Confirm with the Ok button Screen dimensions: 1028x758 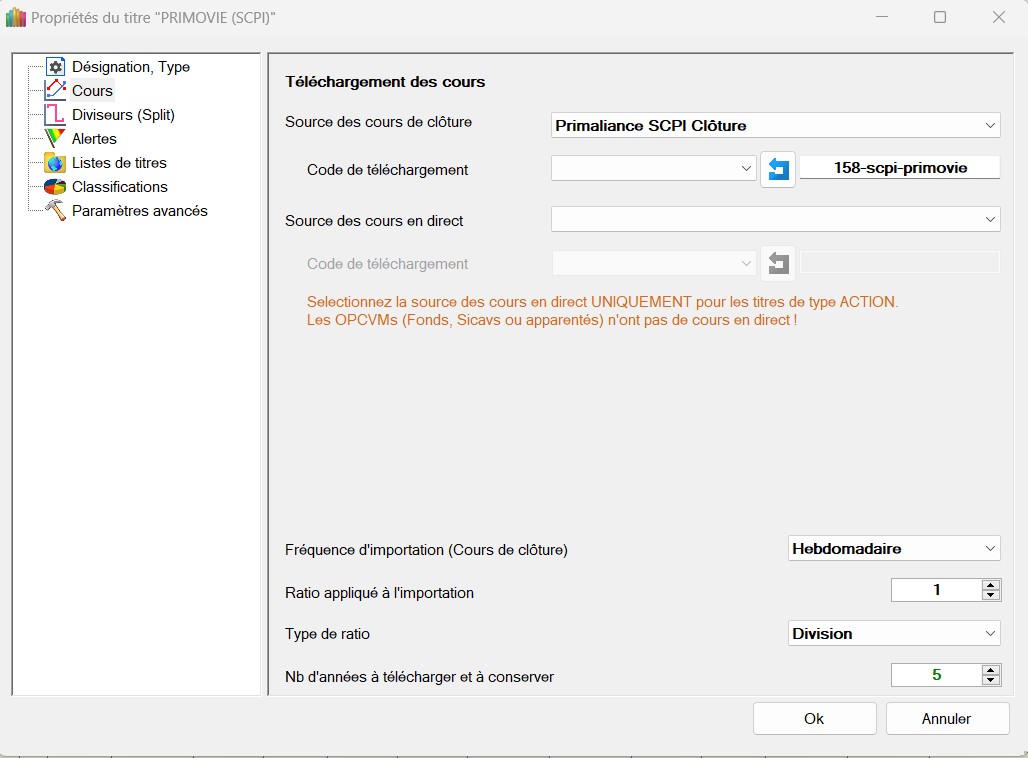point(814,718)
